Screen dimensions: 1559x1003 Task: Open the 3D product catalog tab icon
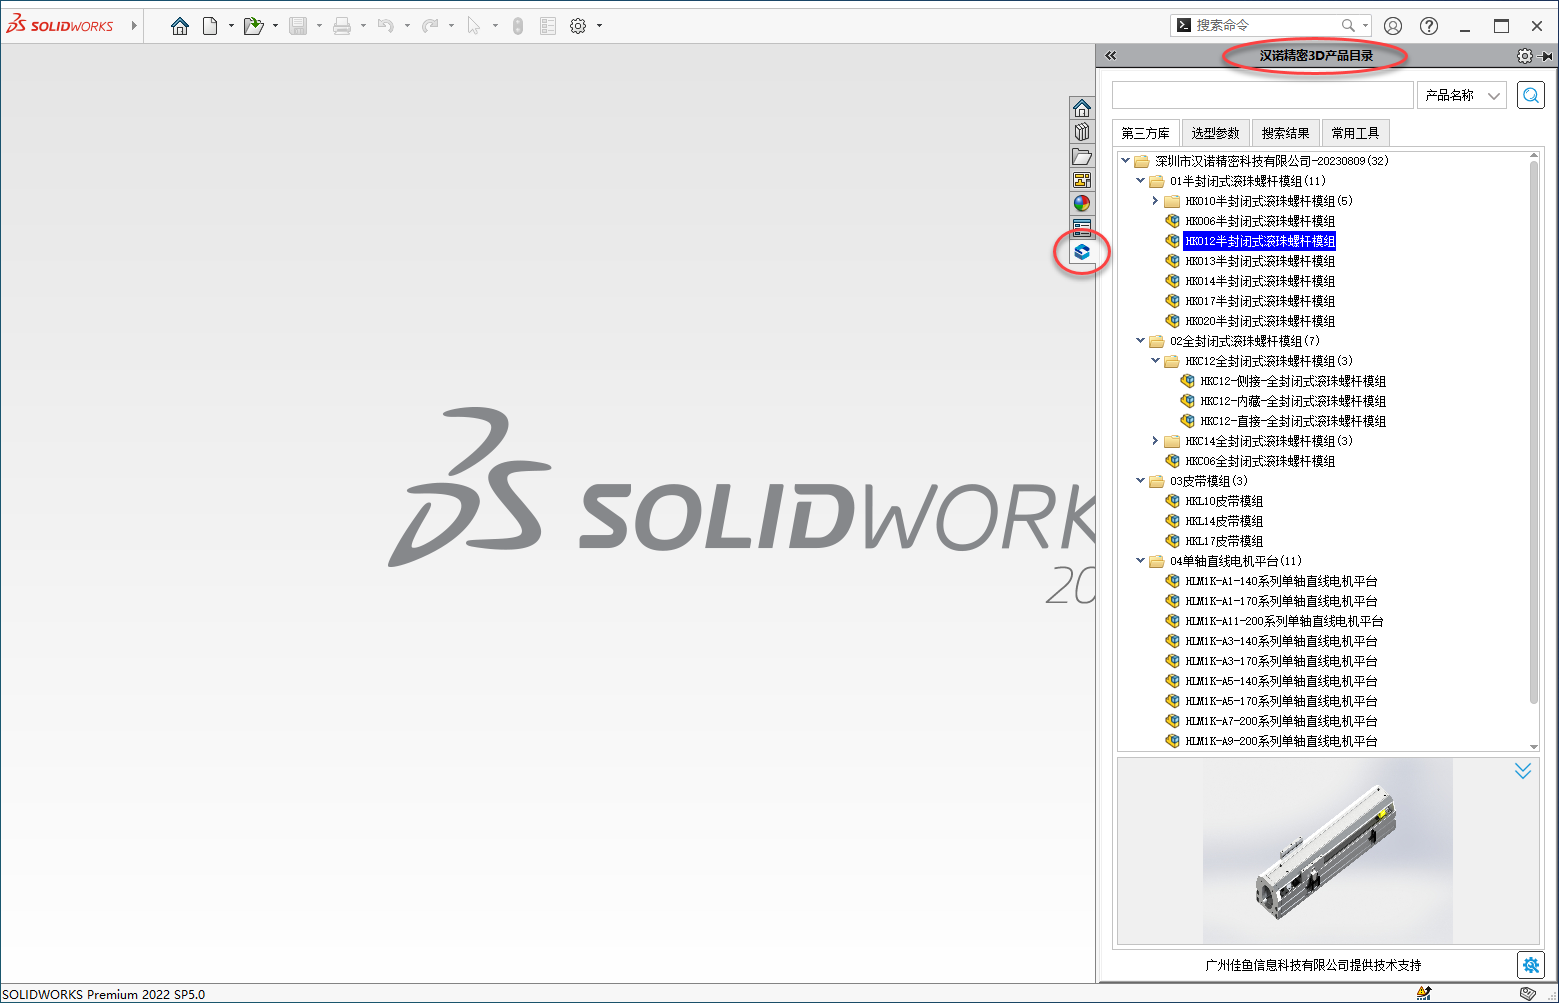(1082, 252)
